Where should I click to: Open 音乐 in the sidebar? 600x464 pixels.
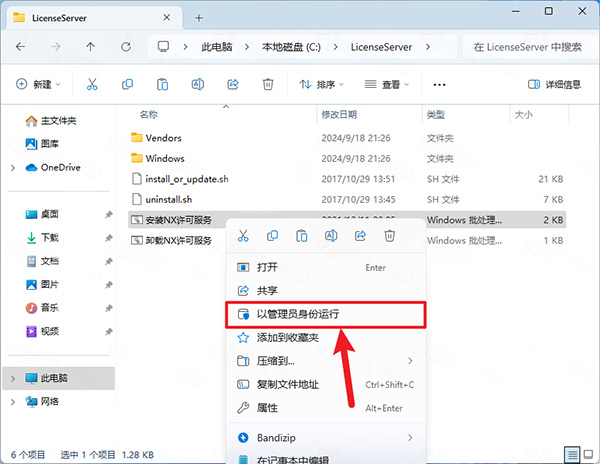coord(42,308)
